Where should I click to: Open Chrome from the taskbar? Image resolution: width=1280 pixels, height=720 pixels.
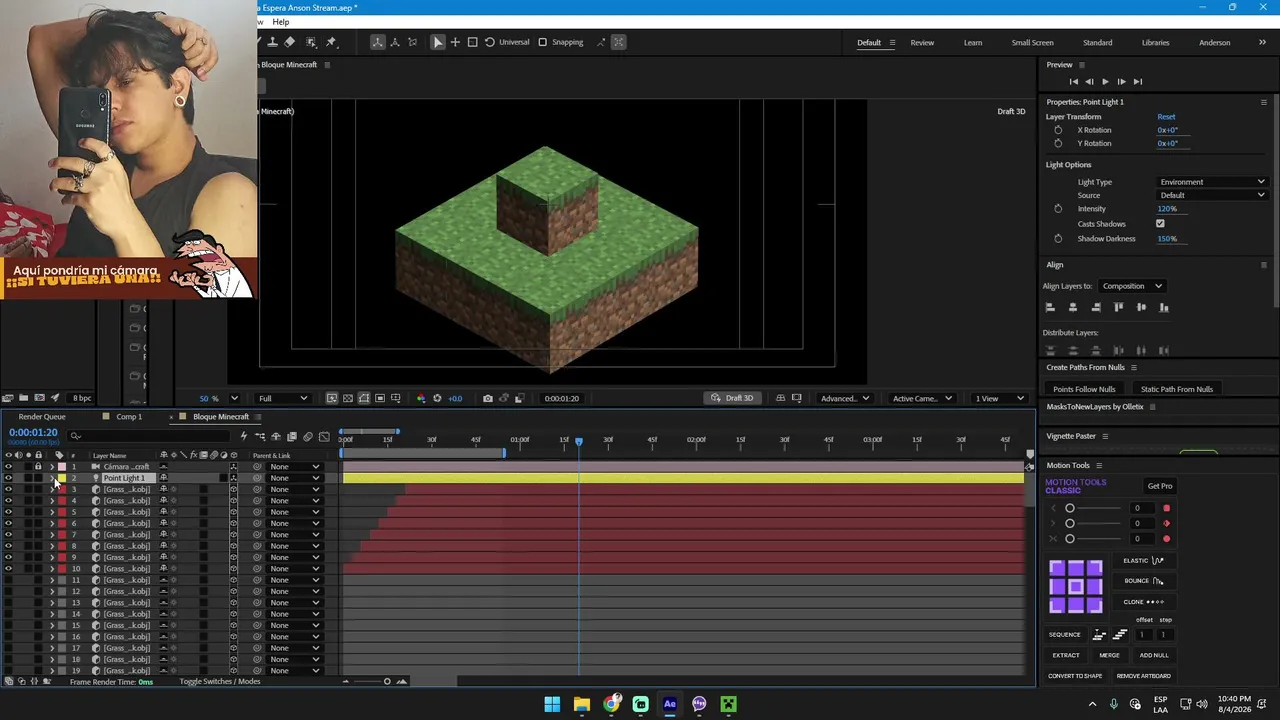click(x=611, y=704)
